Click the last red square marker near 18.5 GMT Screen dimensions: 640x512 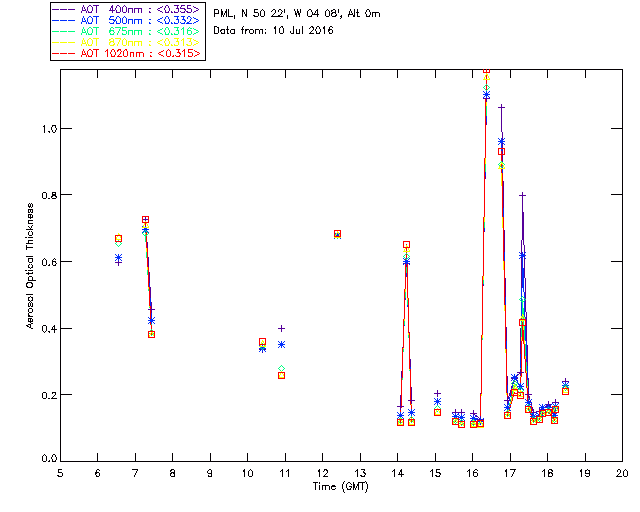tap(565, 391)
